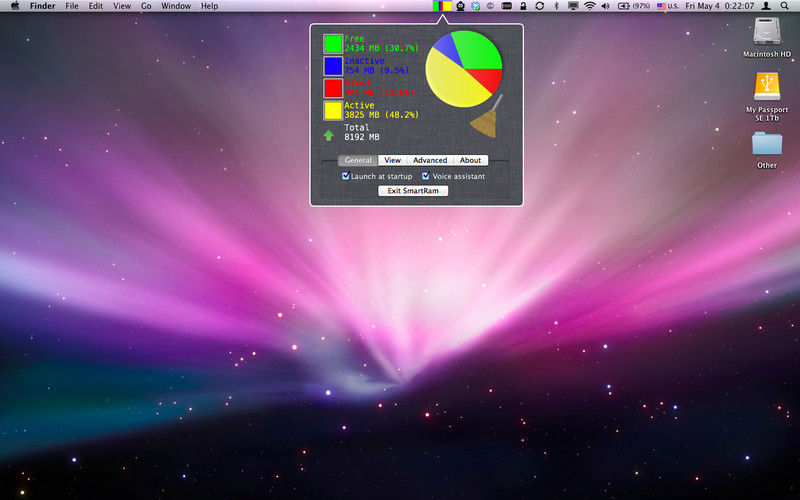Click the green up arrow beside Total

point(329,134)
